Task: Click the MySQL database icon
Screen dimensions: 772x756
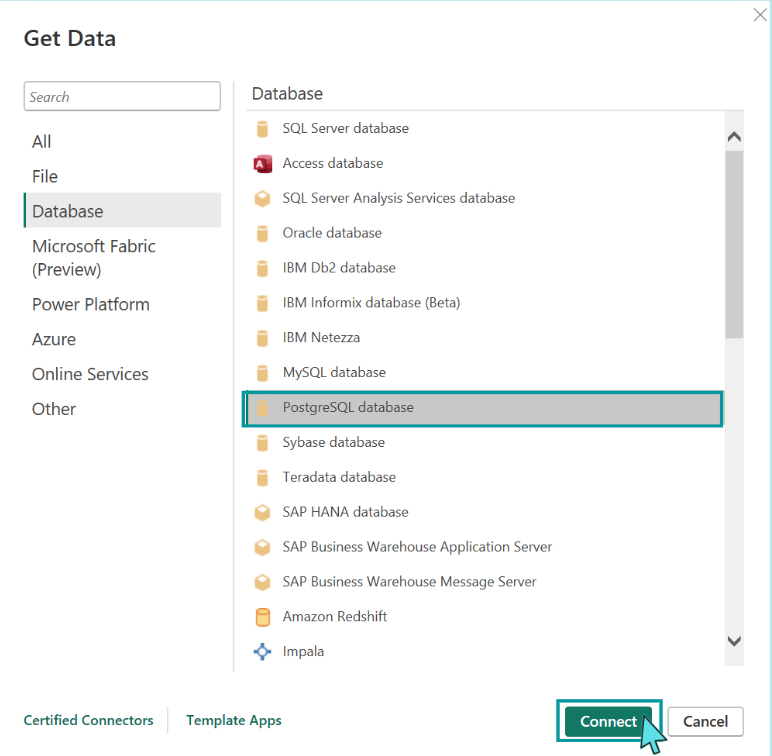Action: pyautogui.click(x=262, y=373)
